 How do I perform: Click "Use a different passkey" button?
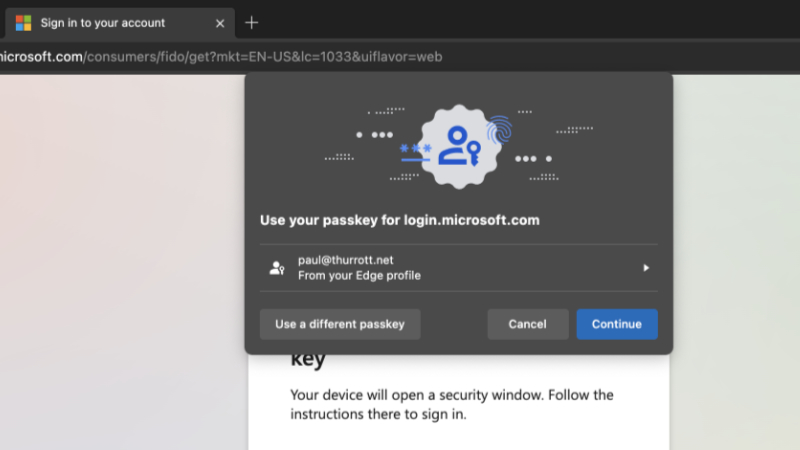tap(340, 324)
